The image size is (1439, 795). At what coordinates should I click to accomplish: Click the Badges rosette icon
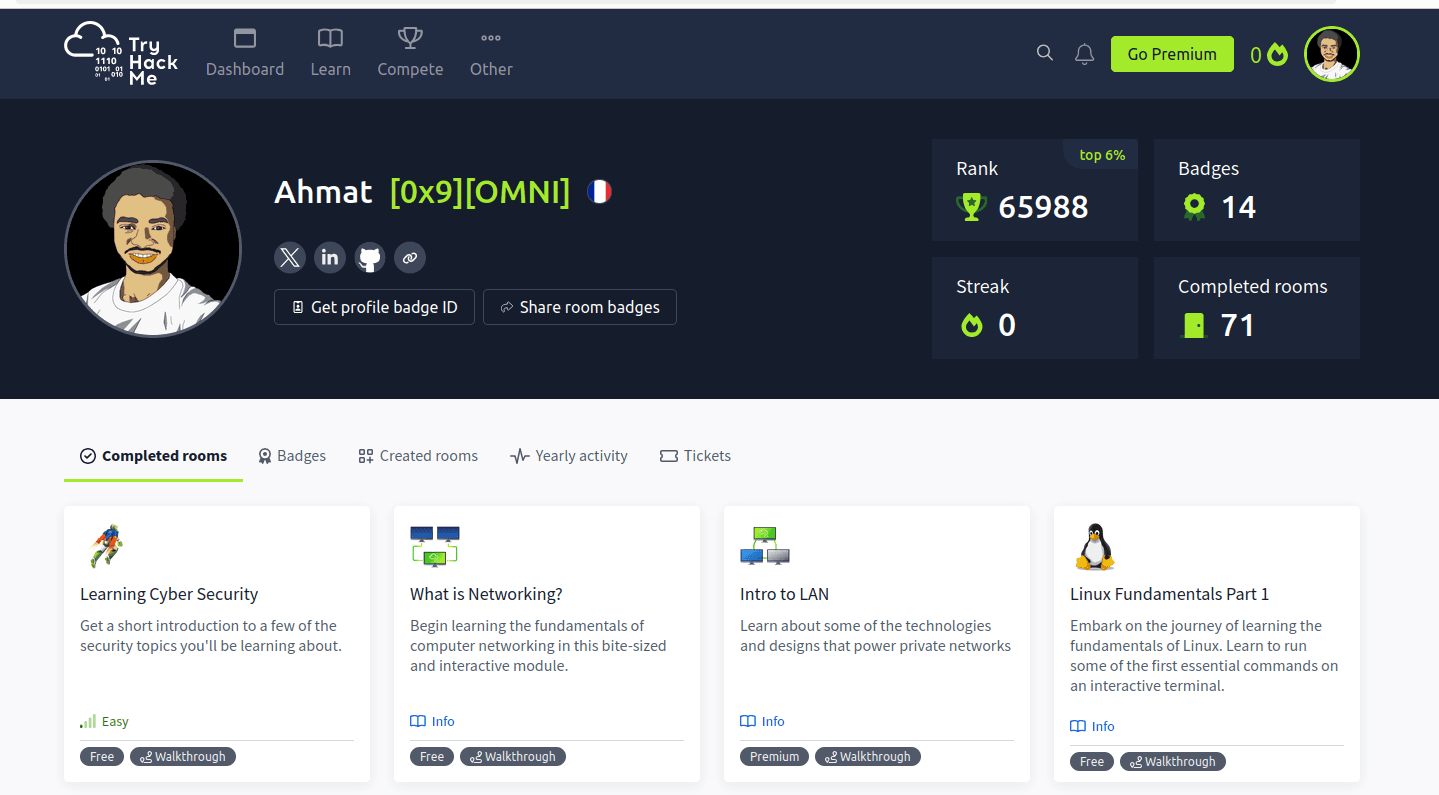[x=1193, y=207]
